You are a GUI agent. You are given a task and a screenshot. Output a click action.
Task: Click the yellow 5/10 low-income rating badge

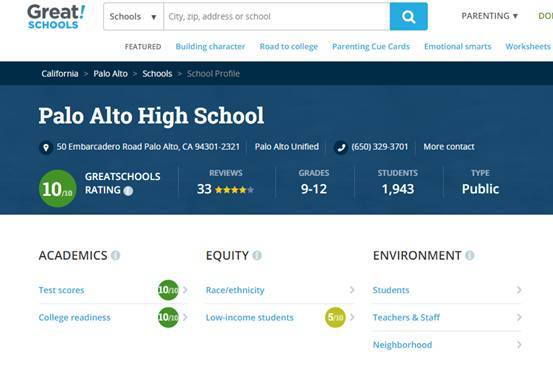tap(335, 317)
